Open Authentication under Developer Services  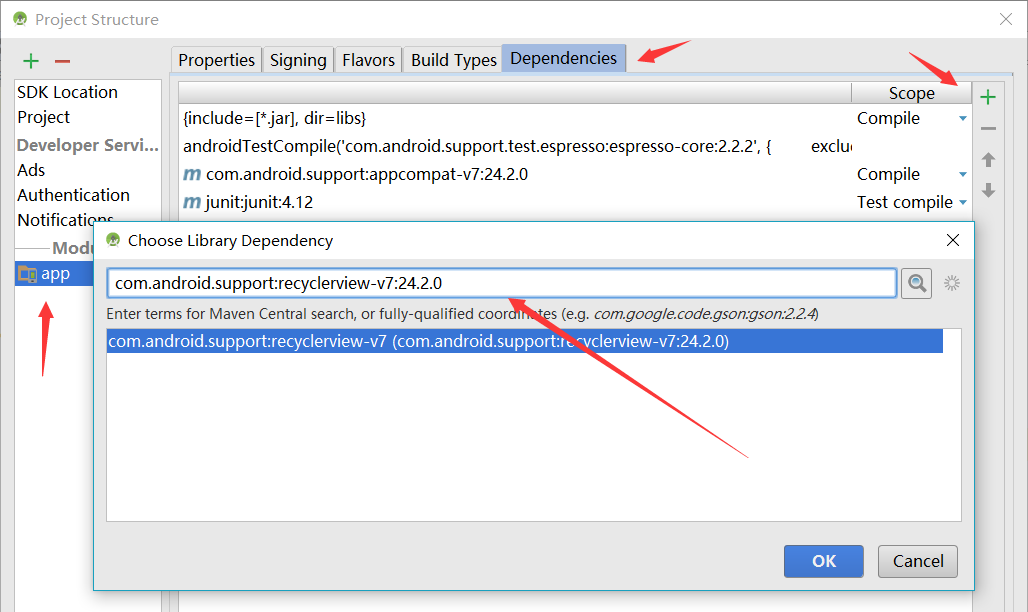[x=73, y=195]
